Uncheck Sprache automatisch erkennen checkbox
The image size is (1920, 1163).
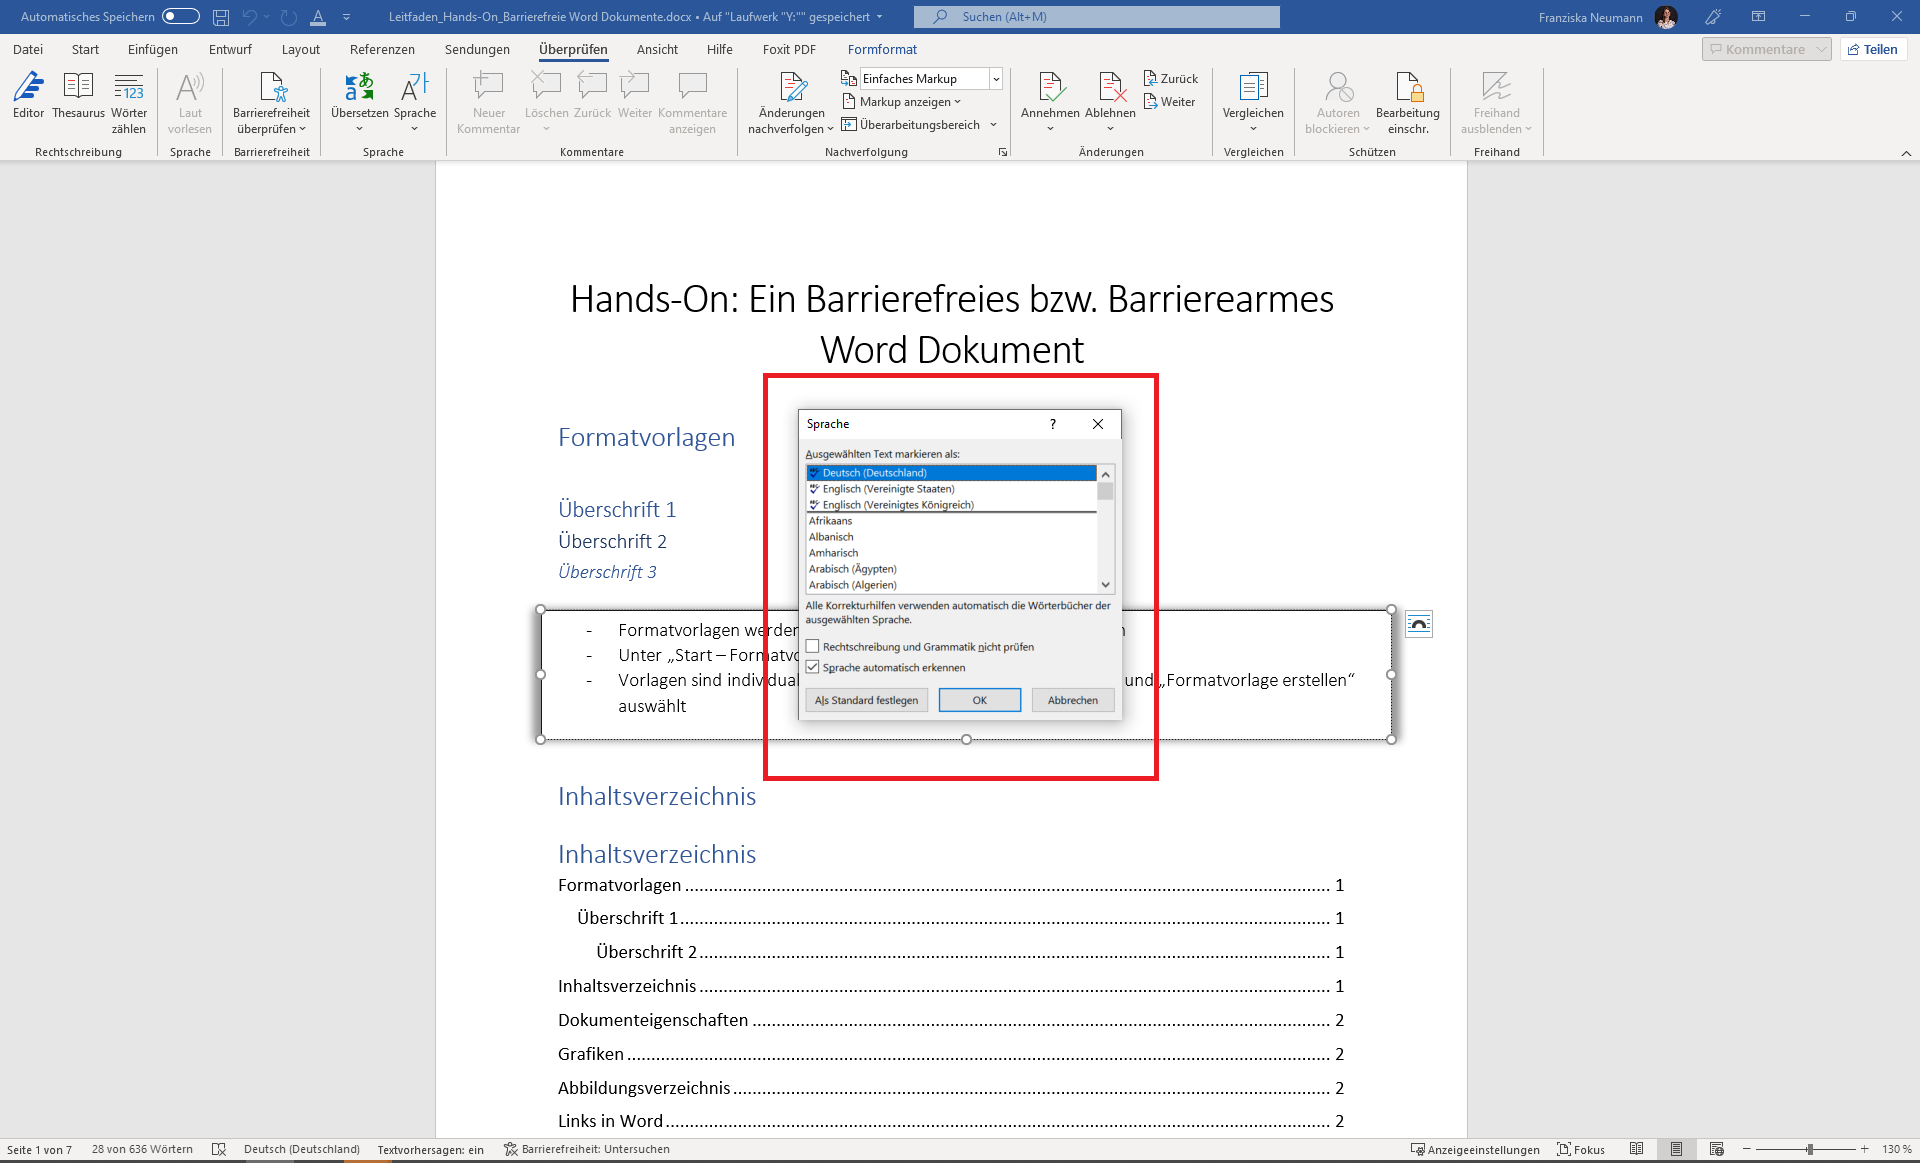(813, 667)
